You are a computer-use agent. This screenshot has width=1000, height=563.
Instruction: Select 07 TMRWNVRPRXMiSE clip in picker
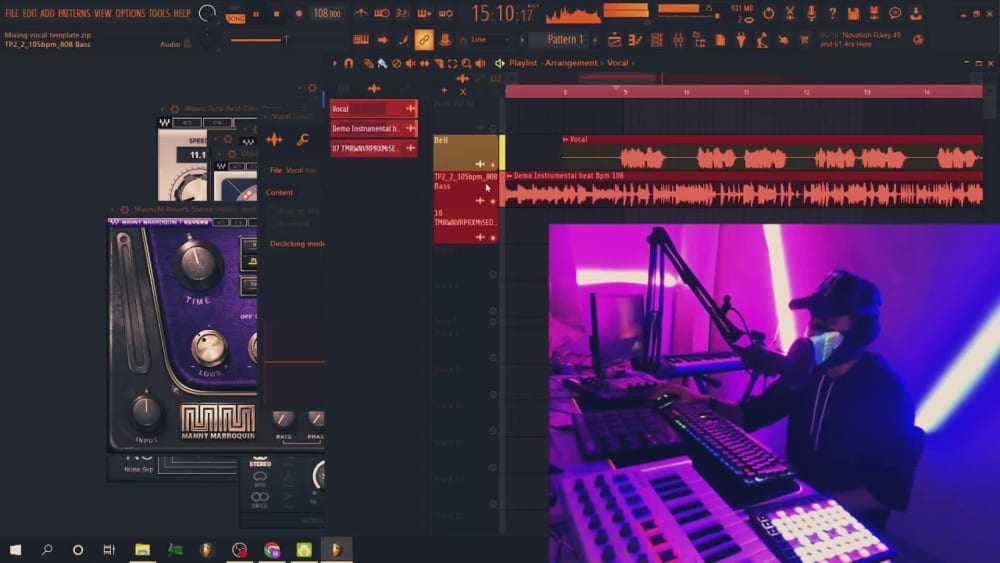(x=373, y=148)
